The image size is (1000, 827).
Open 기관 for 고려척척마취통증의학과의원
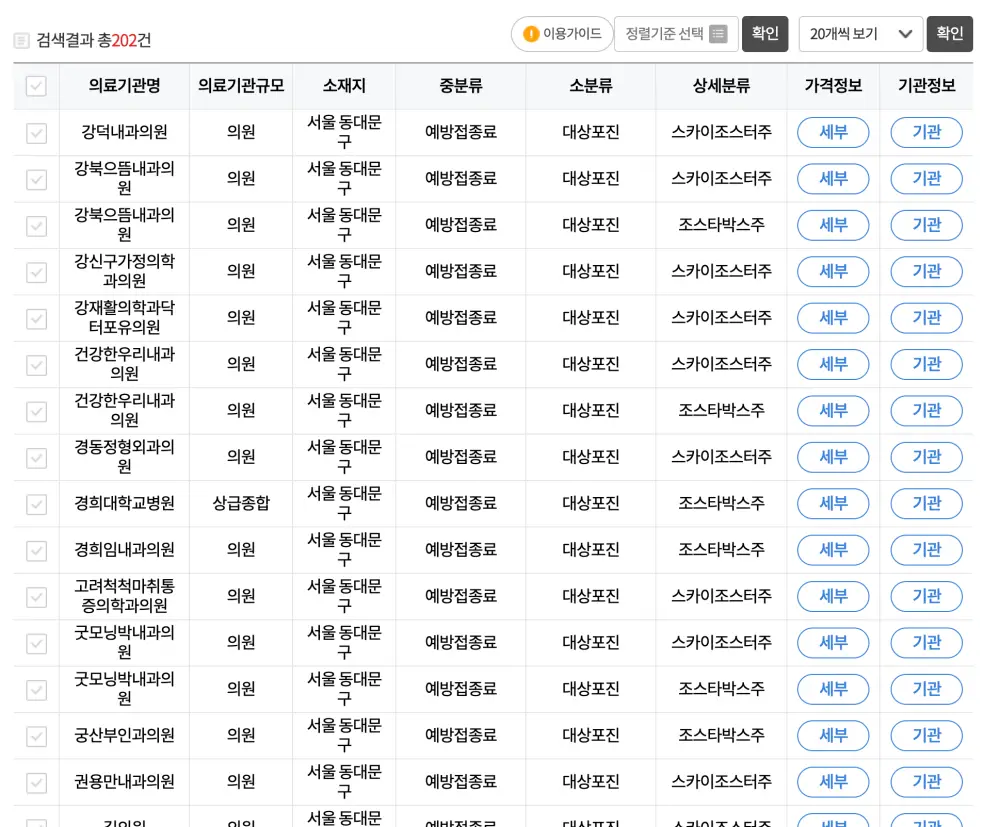[926, 596]
